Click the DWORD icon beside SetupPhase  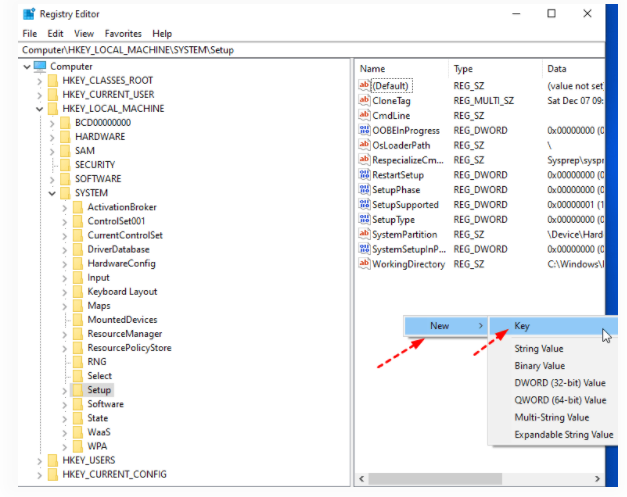364,189
